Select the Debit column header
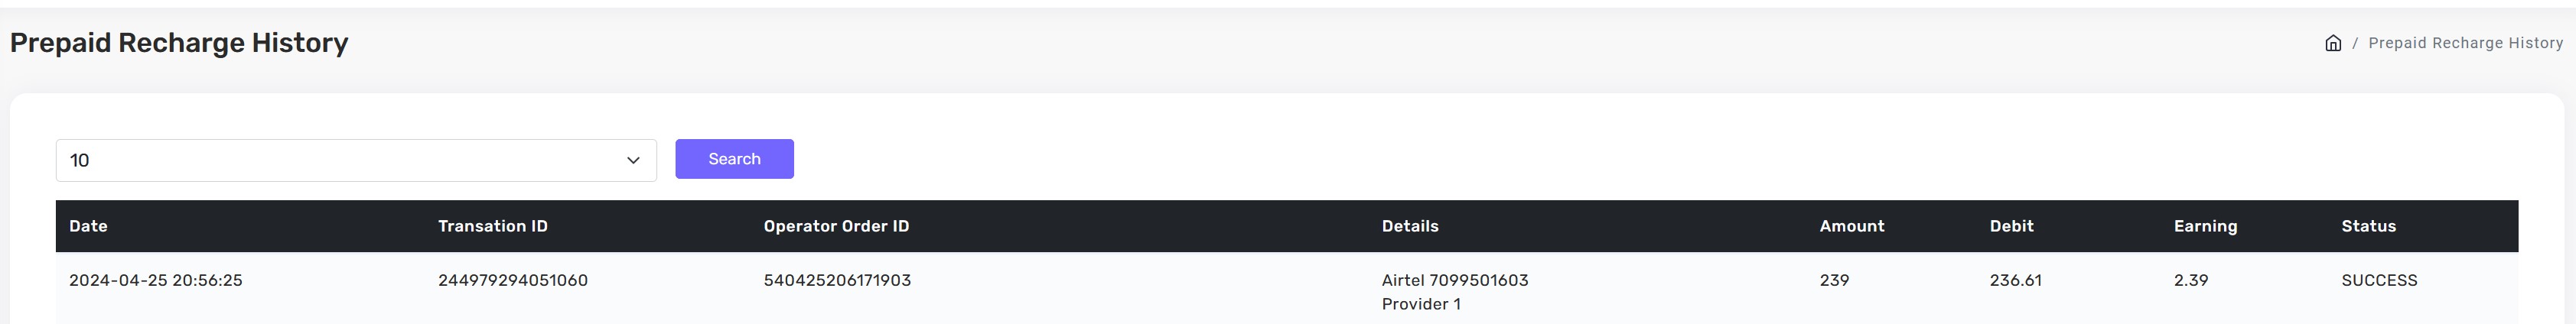 coord(2011,226)
